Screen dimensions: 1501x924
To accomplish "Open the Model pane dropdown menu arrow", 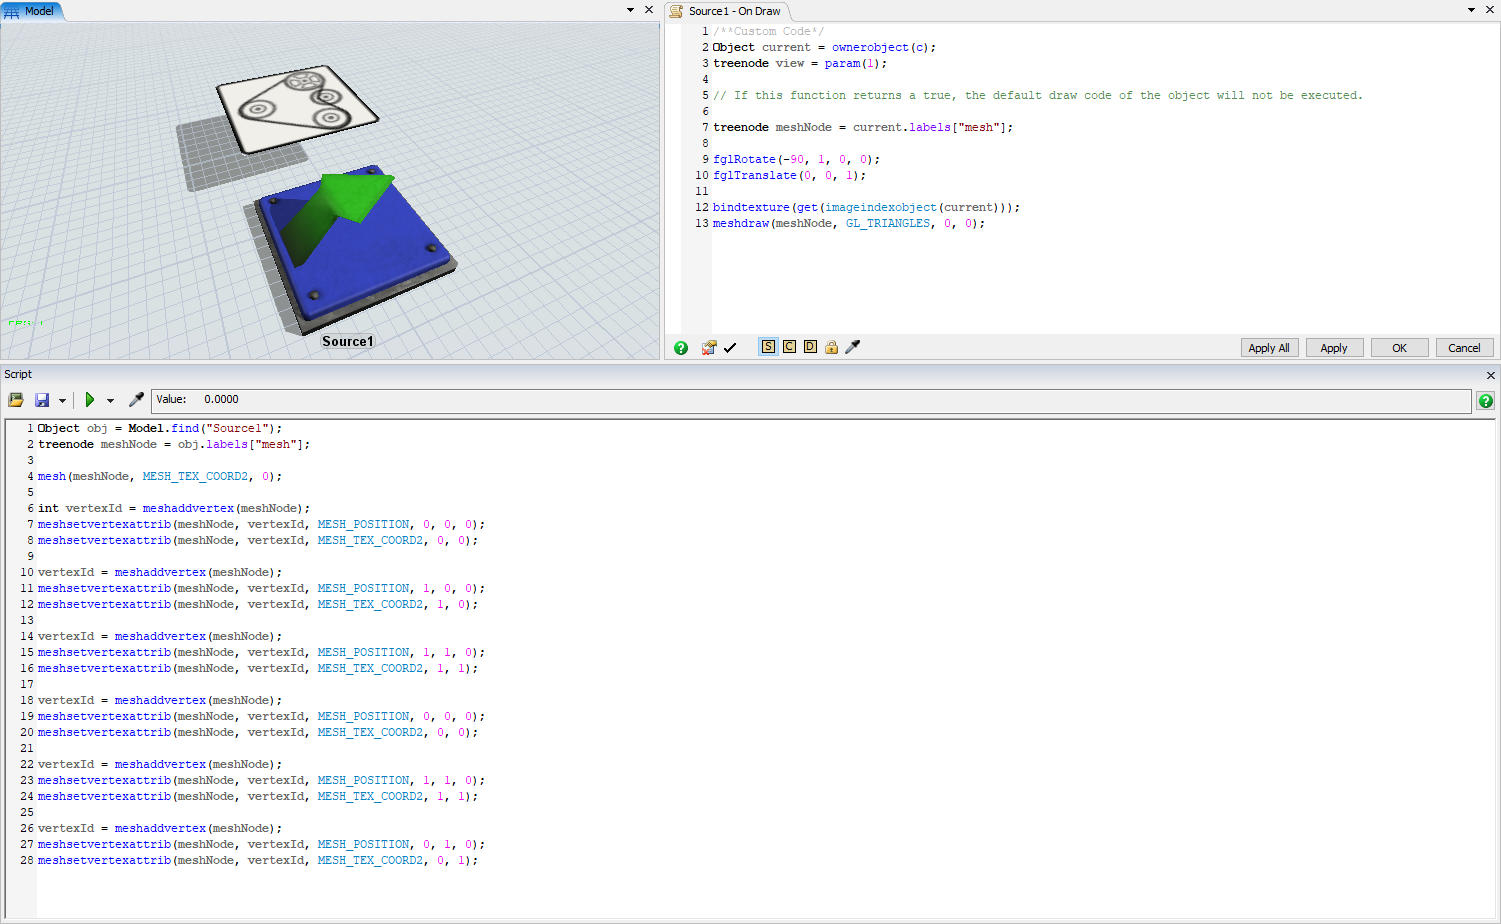I will (x=630, y=10).
